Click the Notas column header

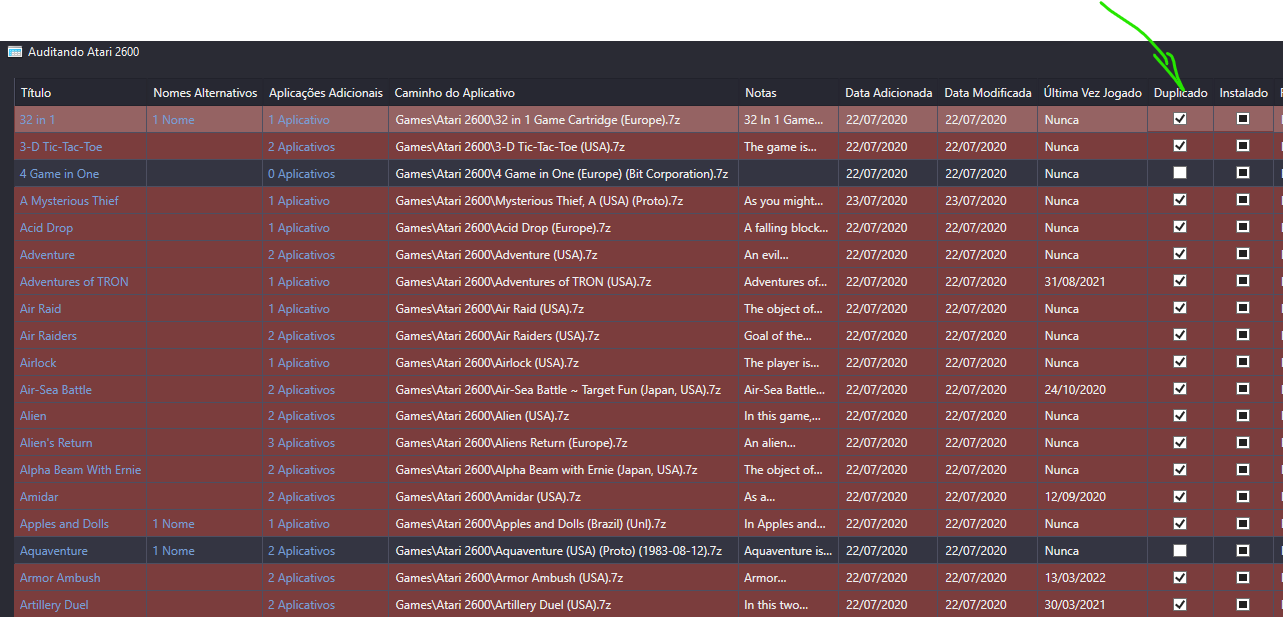[x=761, y=93]
